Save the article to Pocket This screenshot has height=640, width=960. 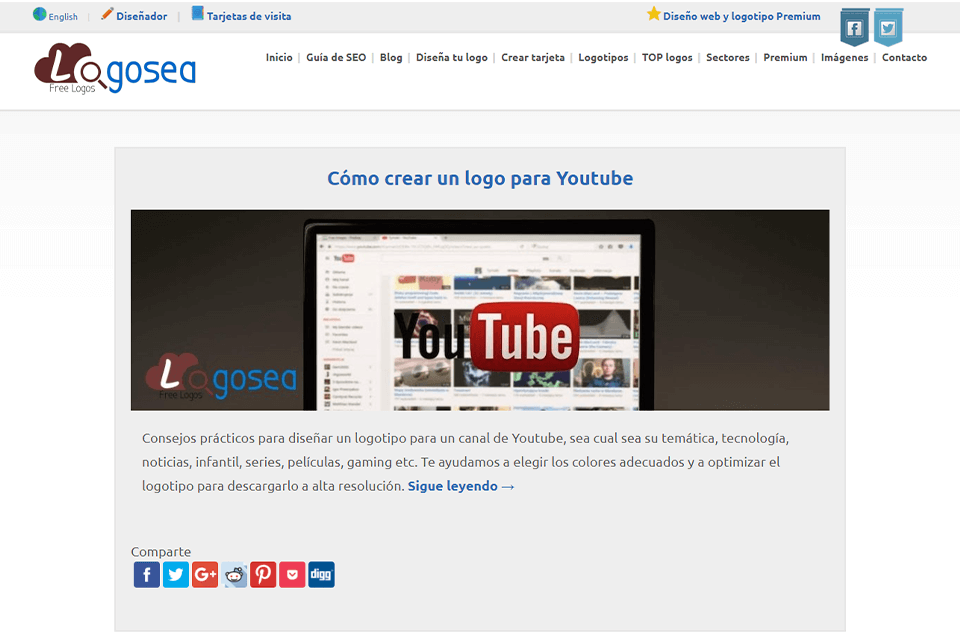click(x=292, y=574)
